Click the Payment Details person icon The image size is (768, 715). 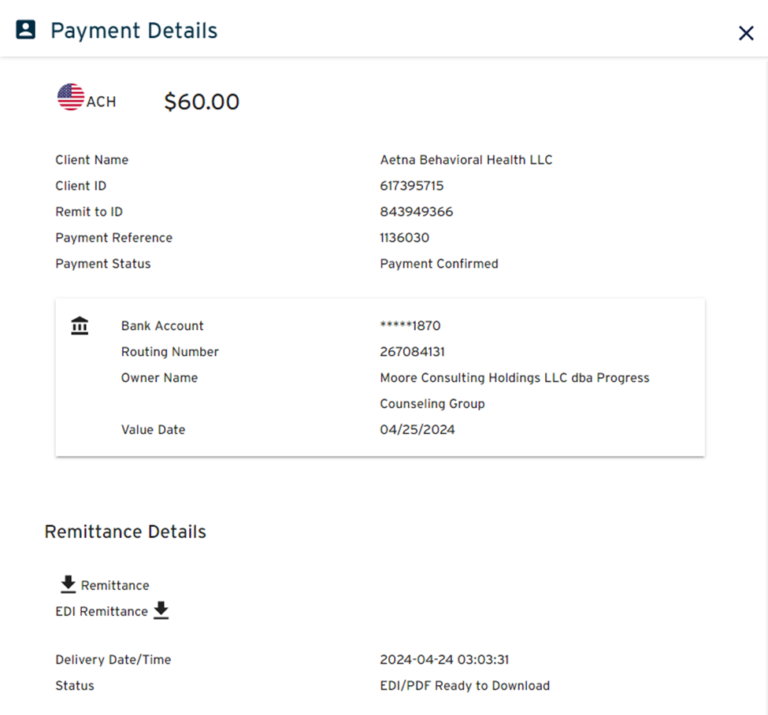[x=26, y=30]
